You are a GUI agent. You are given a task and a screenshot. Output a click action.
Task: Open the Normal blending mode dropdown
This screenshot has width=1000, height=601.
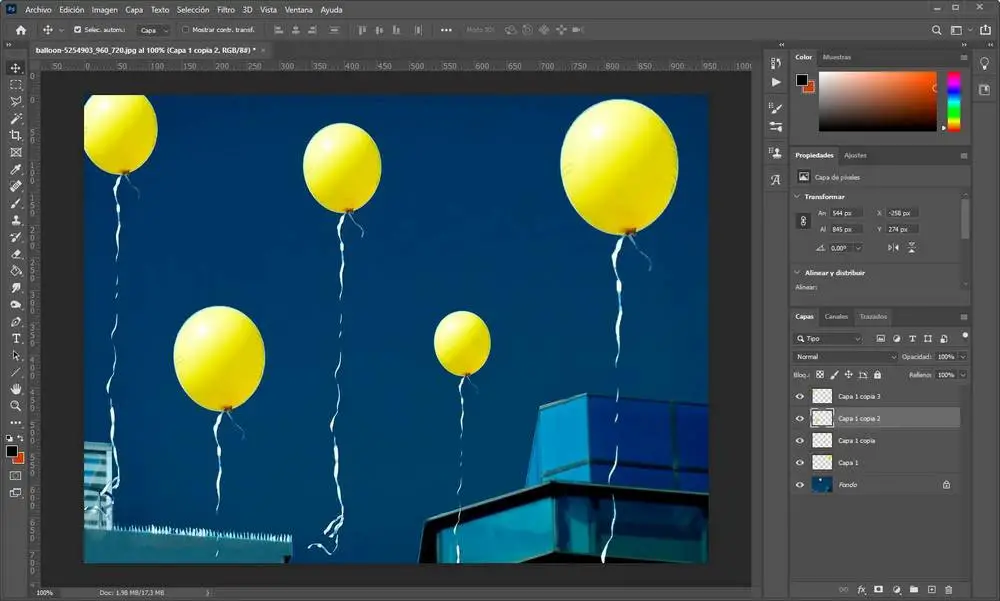click(x=846, y=357)
